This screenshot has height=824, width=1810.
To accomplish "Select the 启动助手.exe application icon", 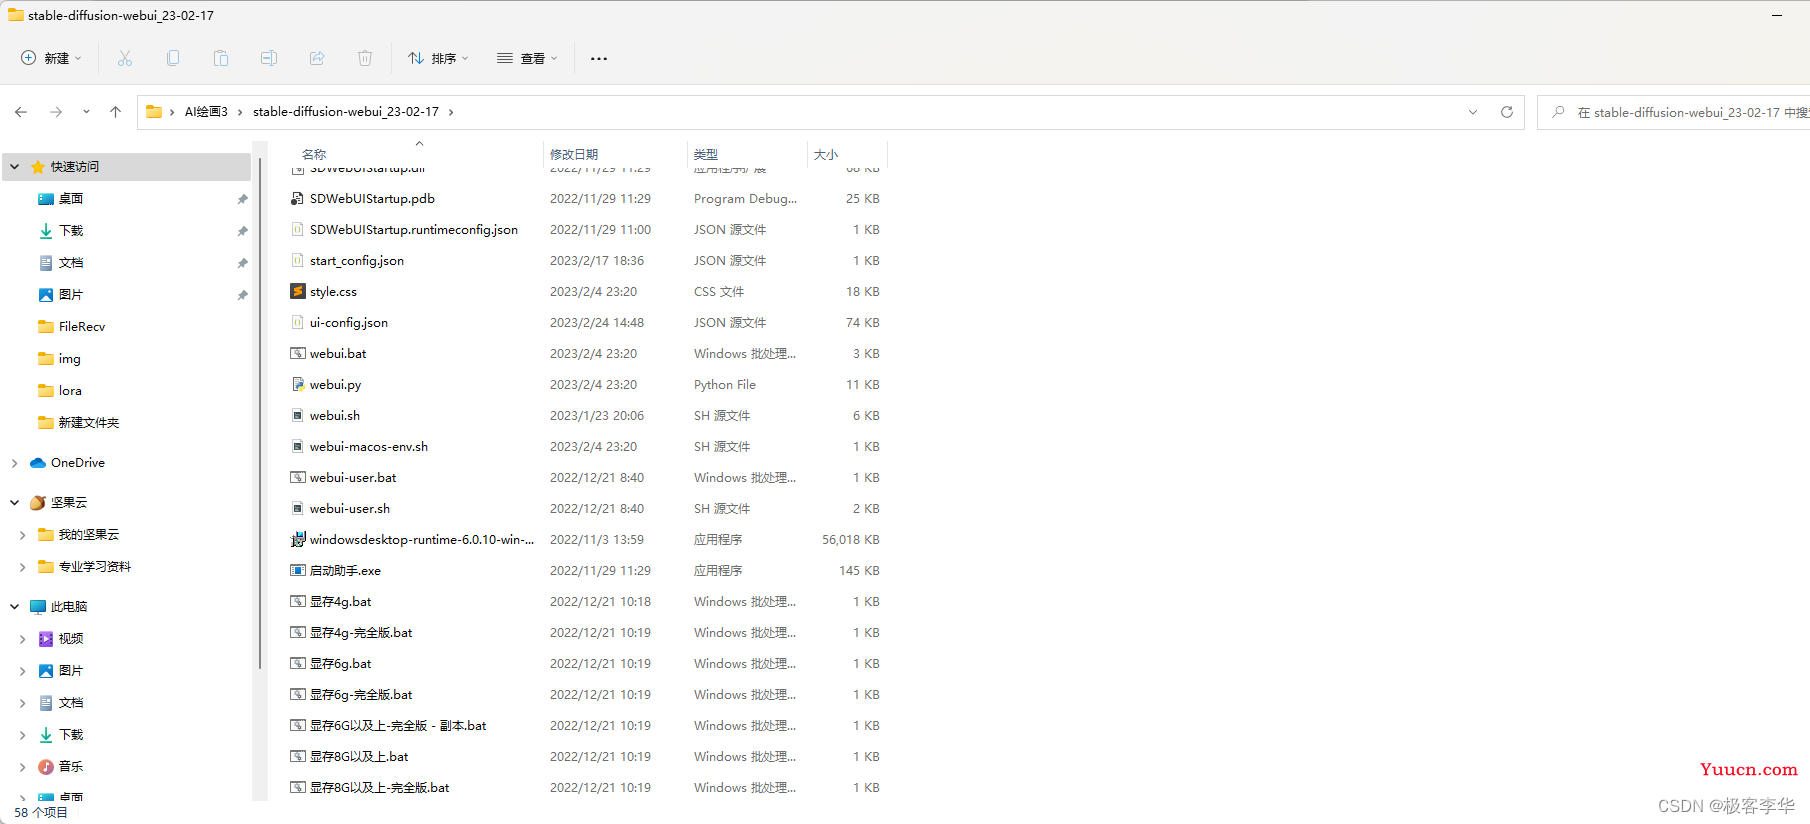I will 298,570.
